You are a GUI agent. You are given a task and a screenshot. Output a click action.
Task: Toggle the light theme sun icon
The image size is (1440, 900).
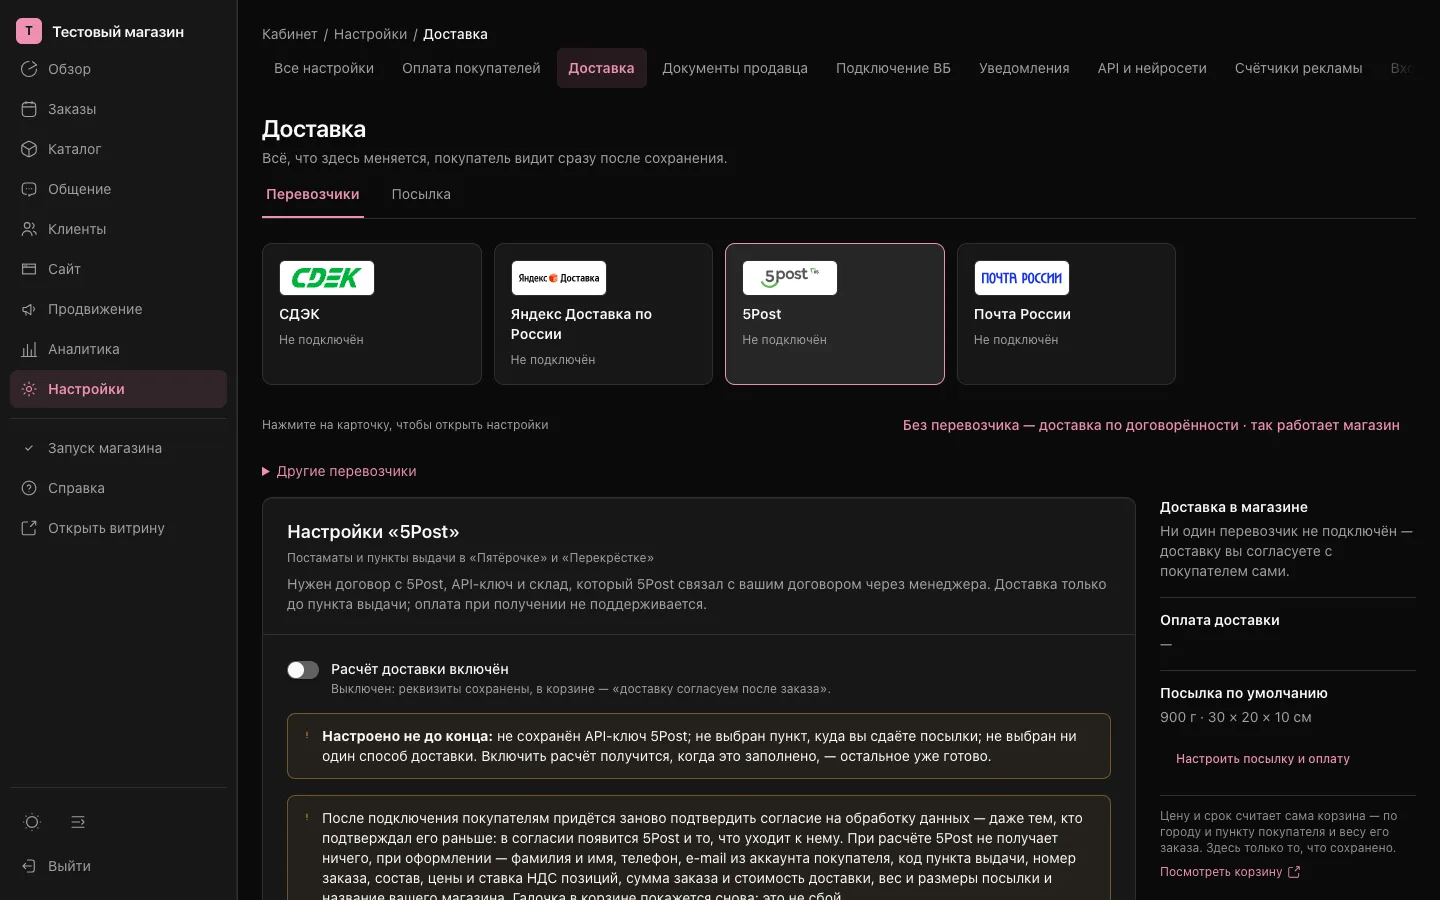[x=32, y=822]
